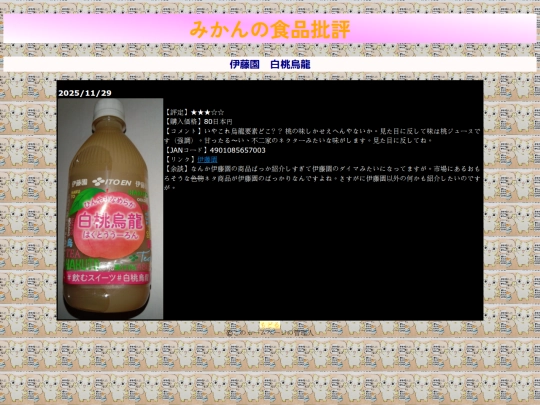This screenshot has height=405, width=540.
Task: Click the 【余談】 aside paragraph
Action: tap(322, 178)
